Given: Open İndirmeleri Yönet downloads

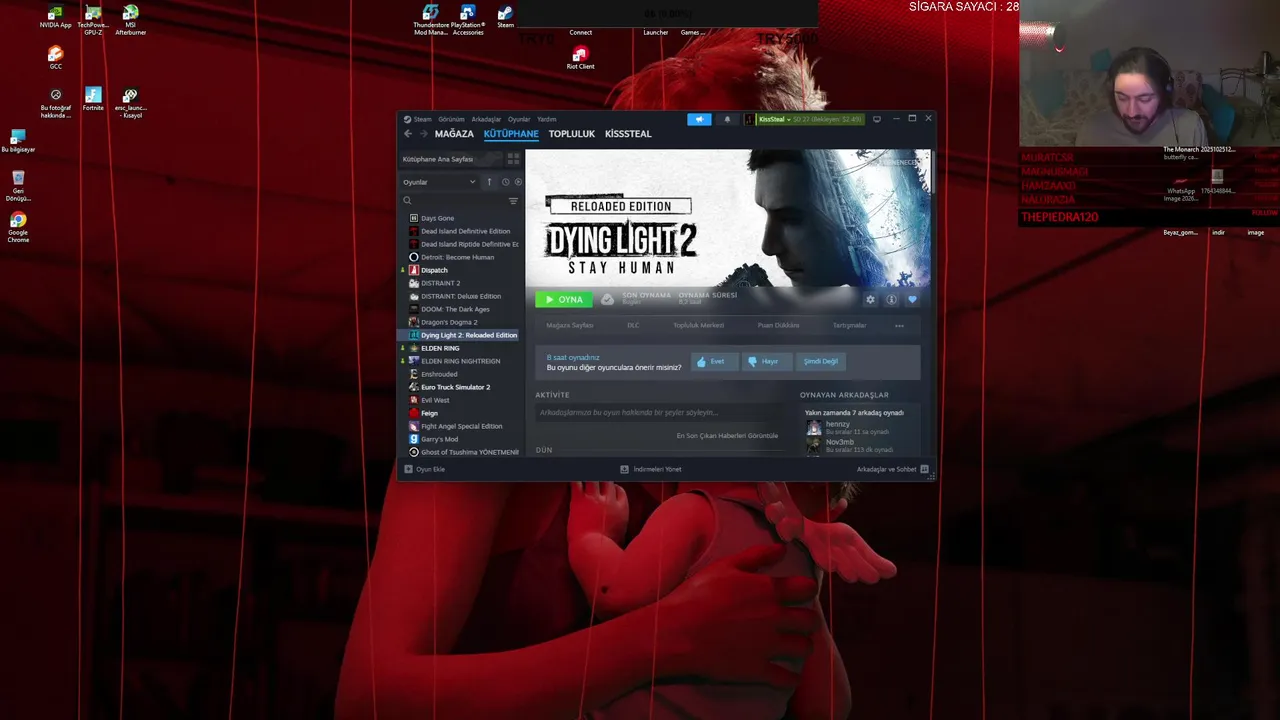Looking at the screenshot, I should point(651,469).
